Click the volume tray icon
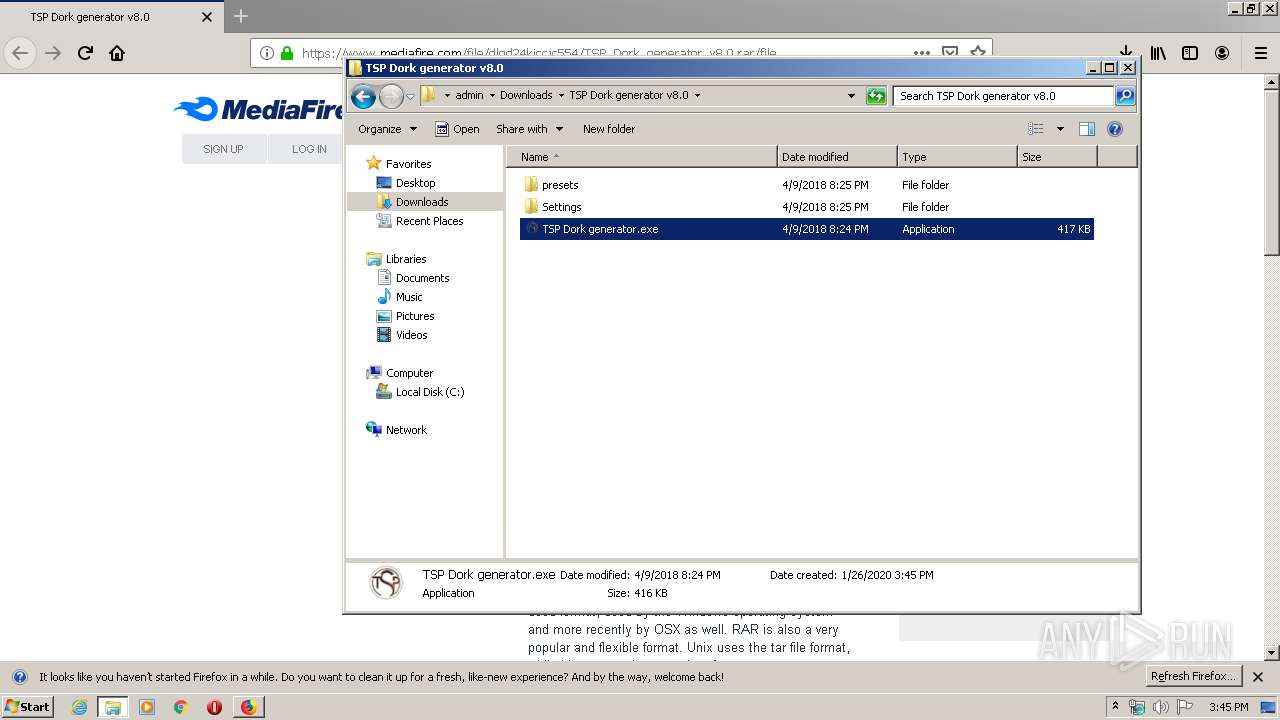Viewport: 1280px width, 720px height. [1161, 707]
